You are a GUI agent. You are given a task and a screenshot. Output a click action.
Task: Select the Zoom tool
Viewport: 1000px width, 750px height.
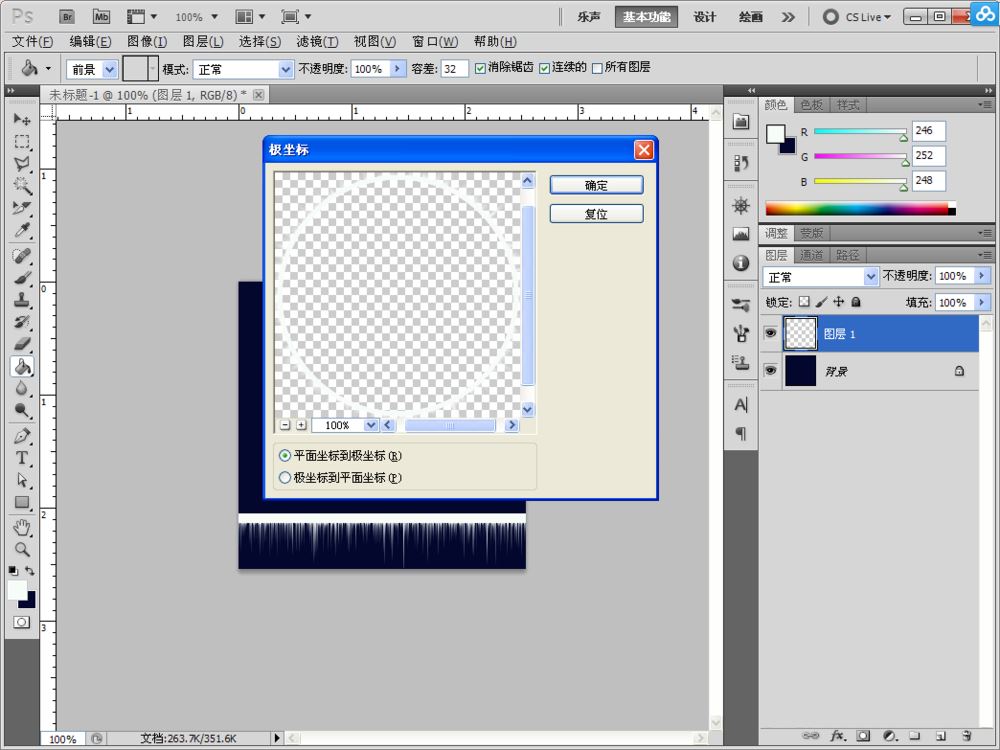(22, 549)
